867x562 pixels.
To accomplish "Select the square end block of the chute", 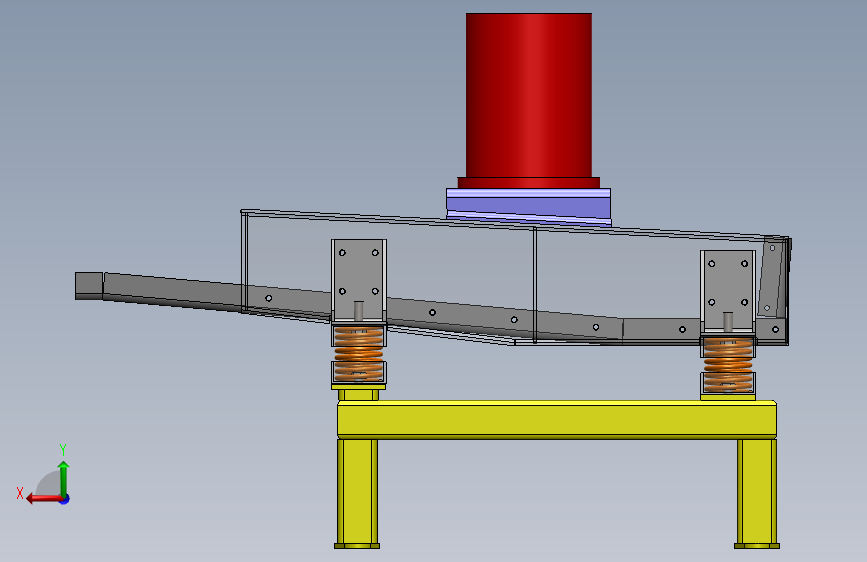I will [x=89, y=285].
